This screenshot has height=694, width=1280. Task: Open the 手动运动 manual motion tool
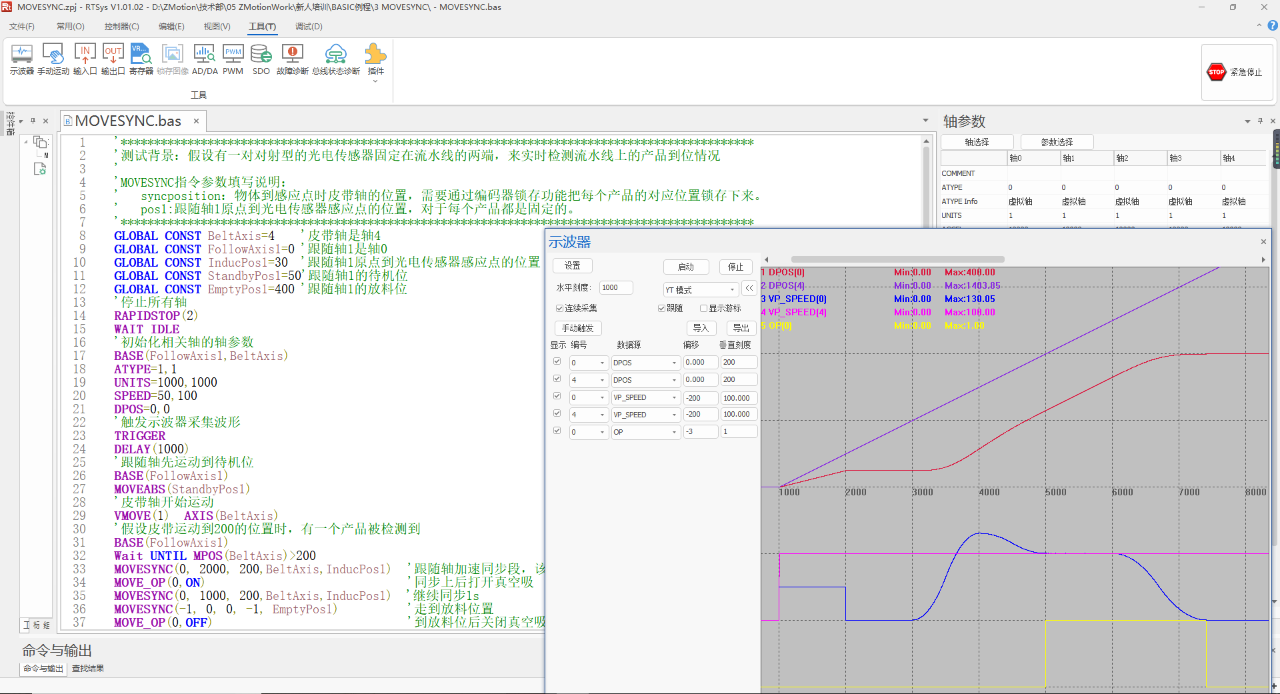point(53,60)
